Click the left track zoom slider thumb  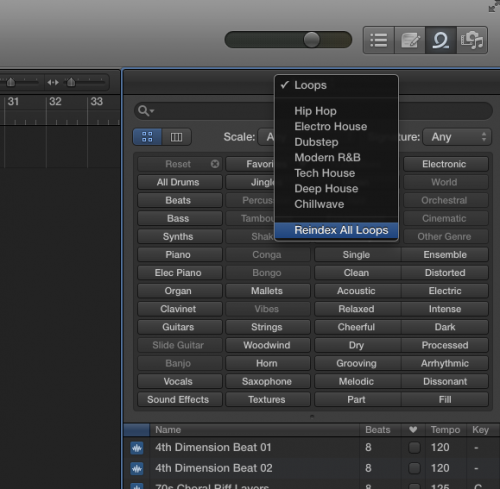pos(11,82)
